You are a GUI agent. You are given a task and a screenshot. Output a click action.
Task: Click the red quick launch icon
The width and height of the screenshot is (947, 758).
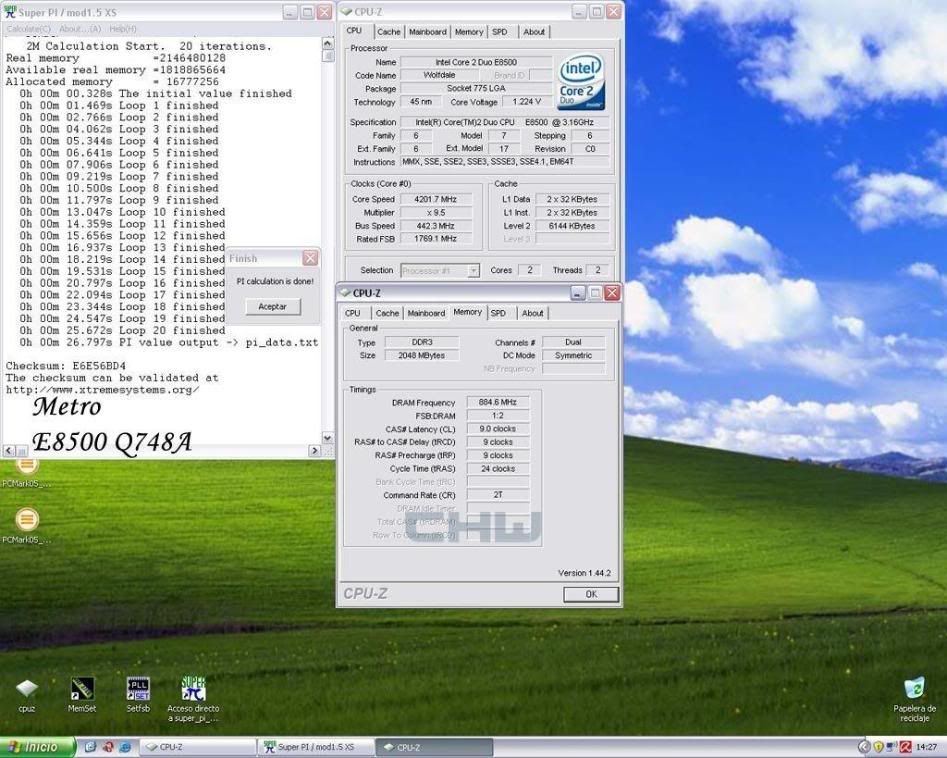pyautogui.click(x=108, y=747)
